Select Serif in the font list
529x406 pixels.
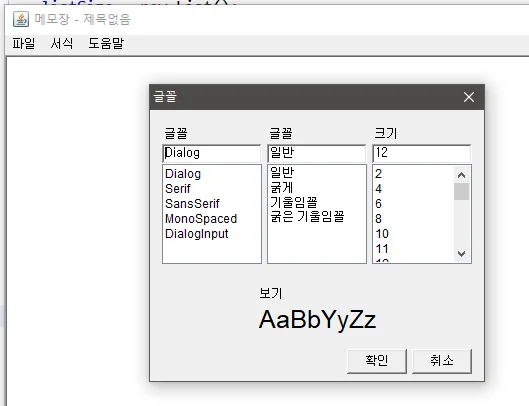178,189
